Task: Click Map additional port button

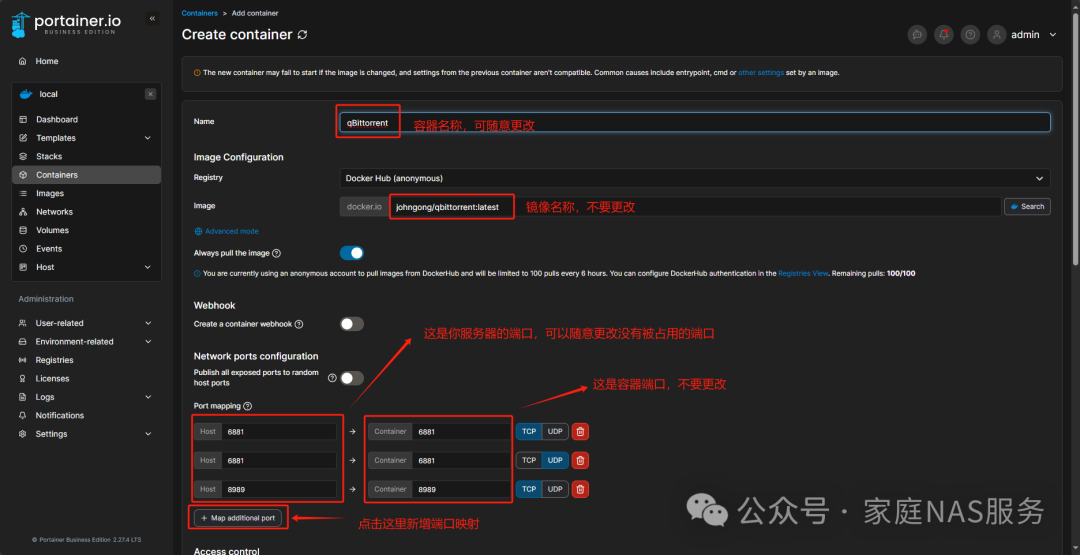Action: tap(238, 518)
